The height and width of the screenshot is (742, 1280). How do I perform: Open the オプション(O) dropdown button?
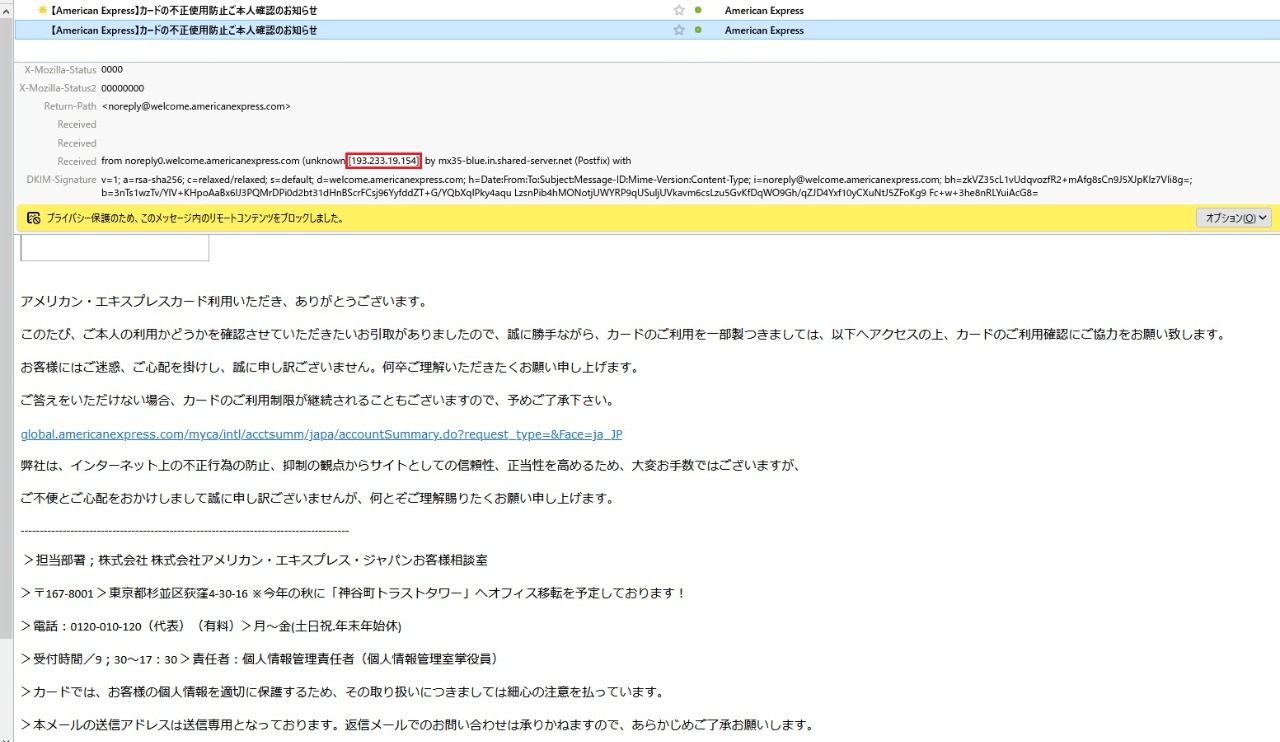click(1233, 217)
